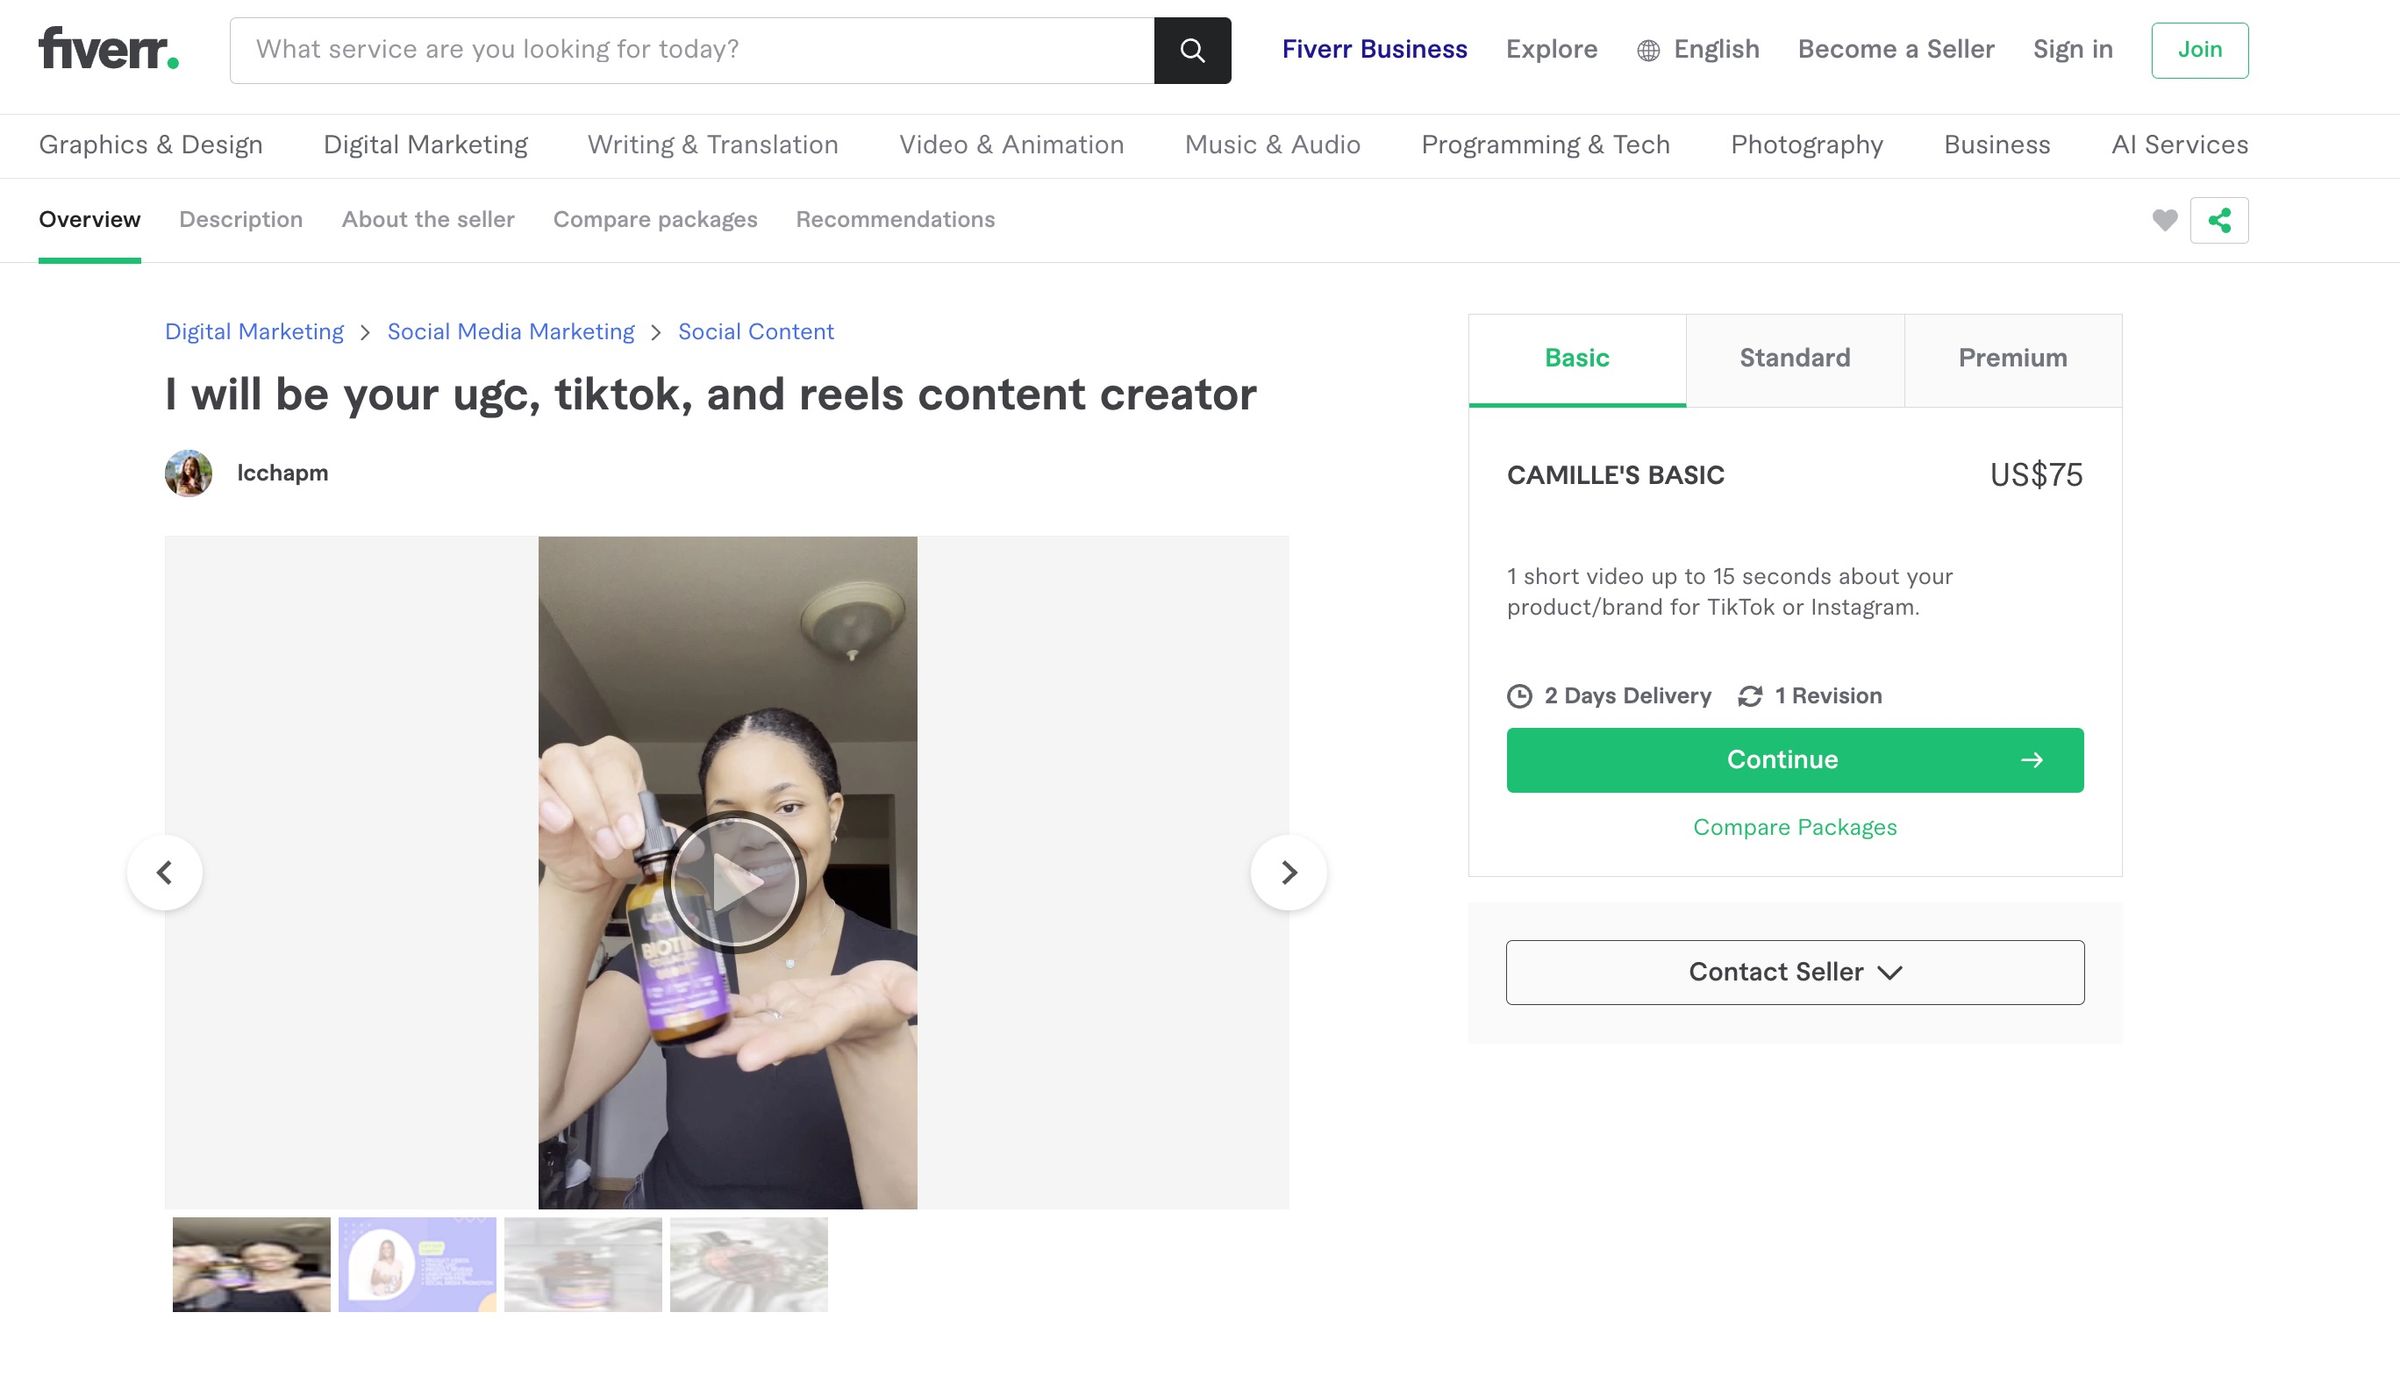This screenshot has height=1375, width=2400.
Task: Switch to the Standard package
Action: point(1794,358)
